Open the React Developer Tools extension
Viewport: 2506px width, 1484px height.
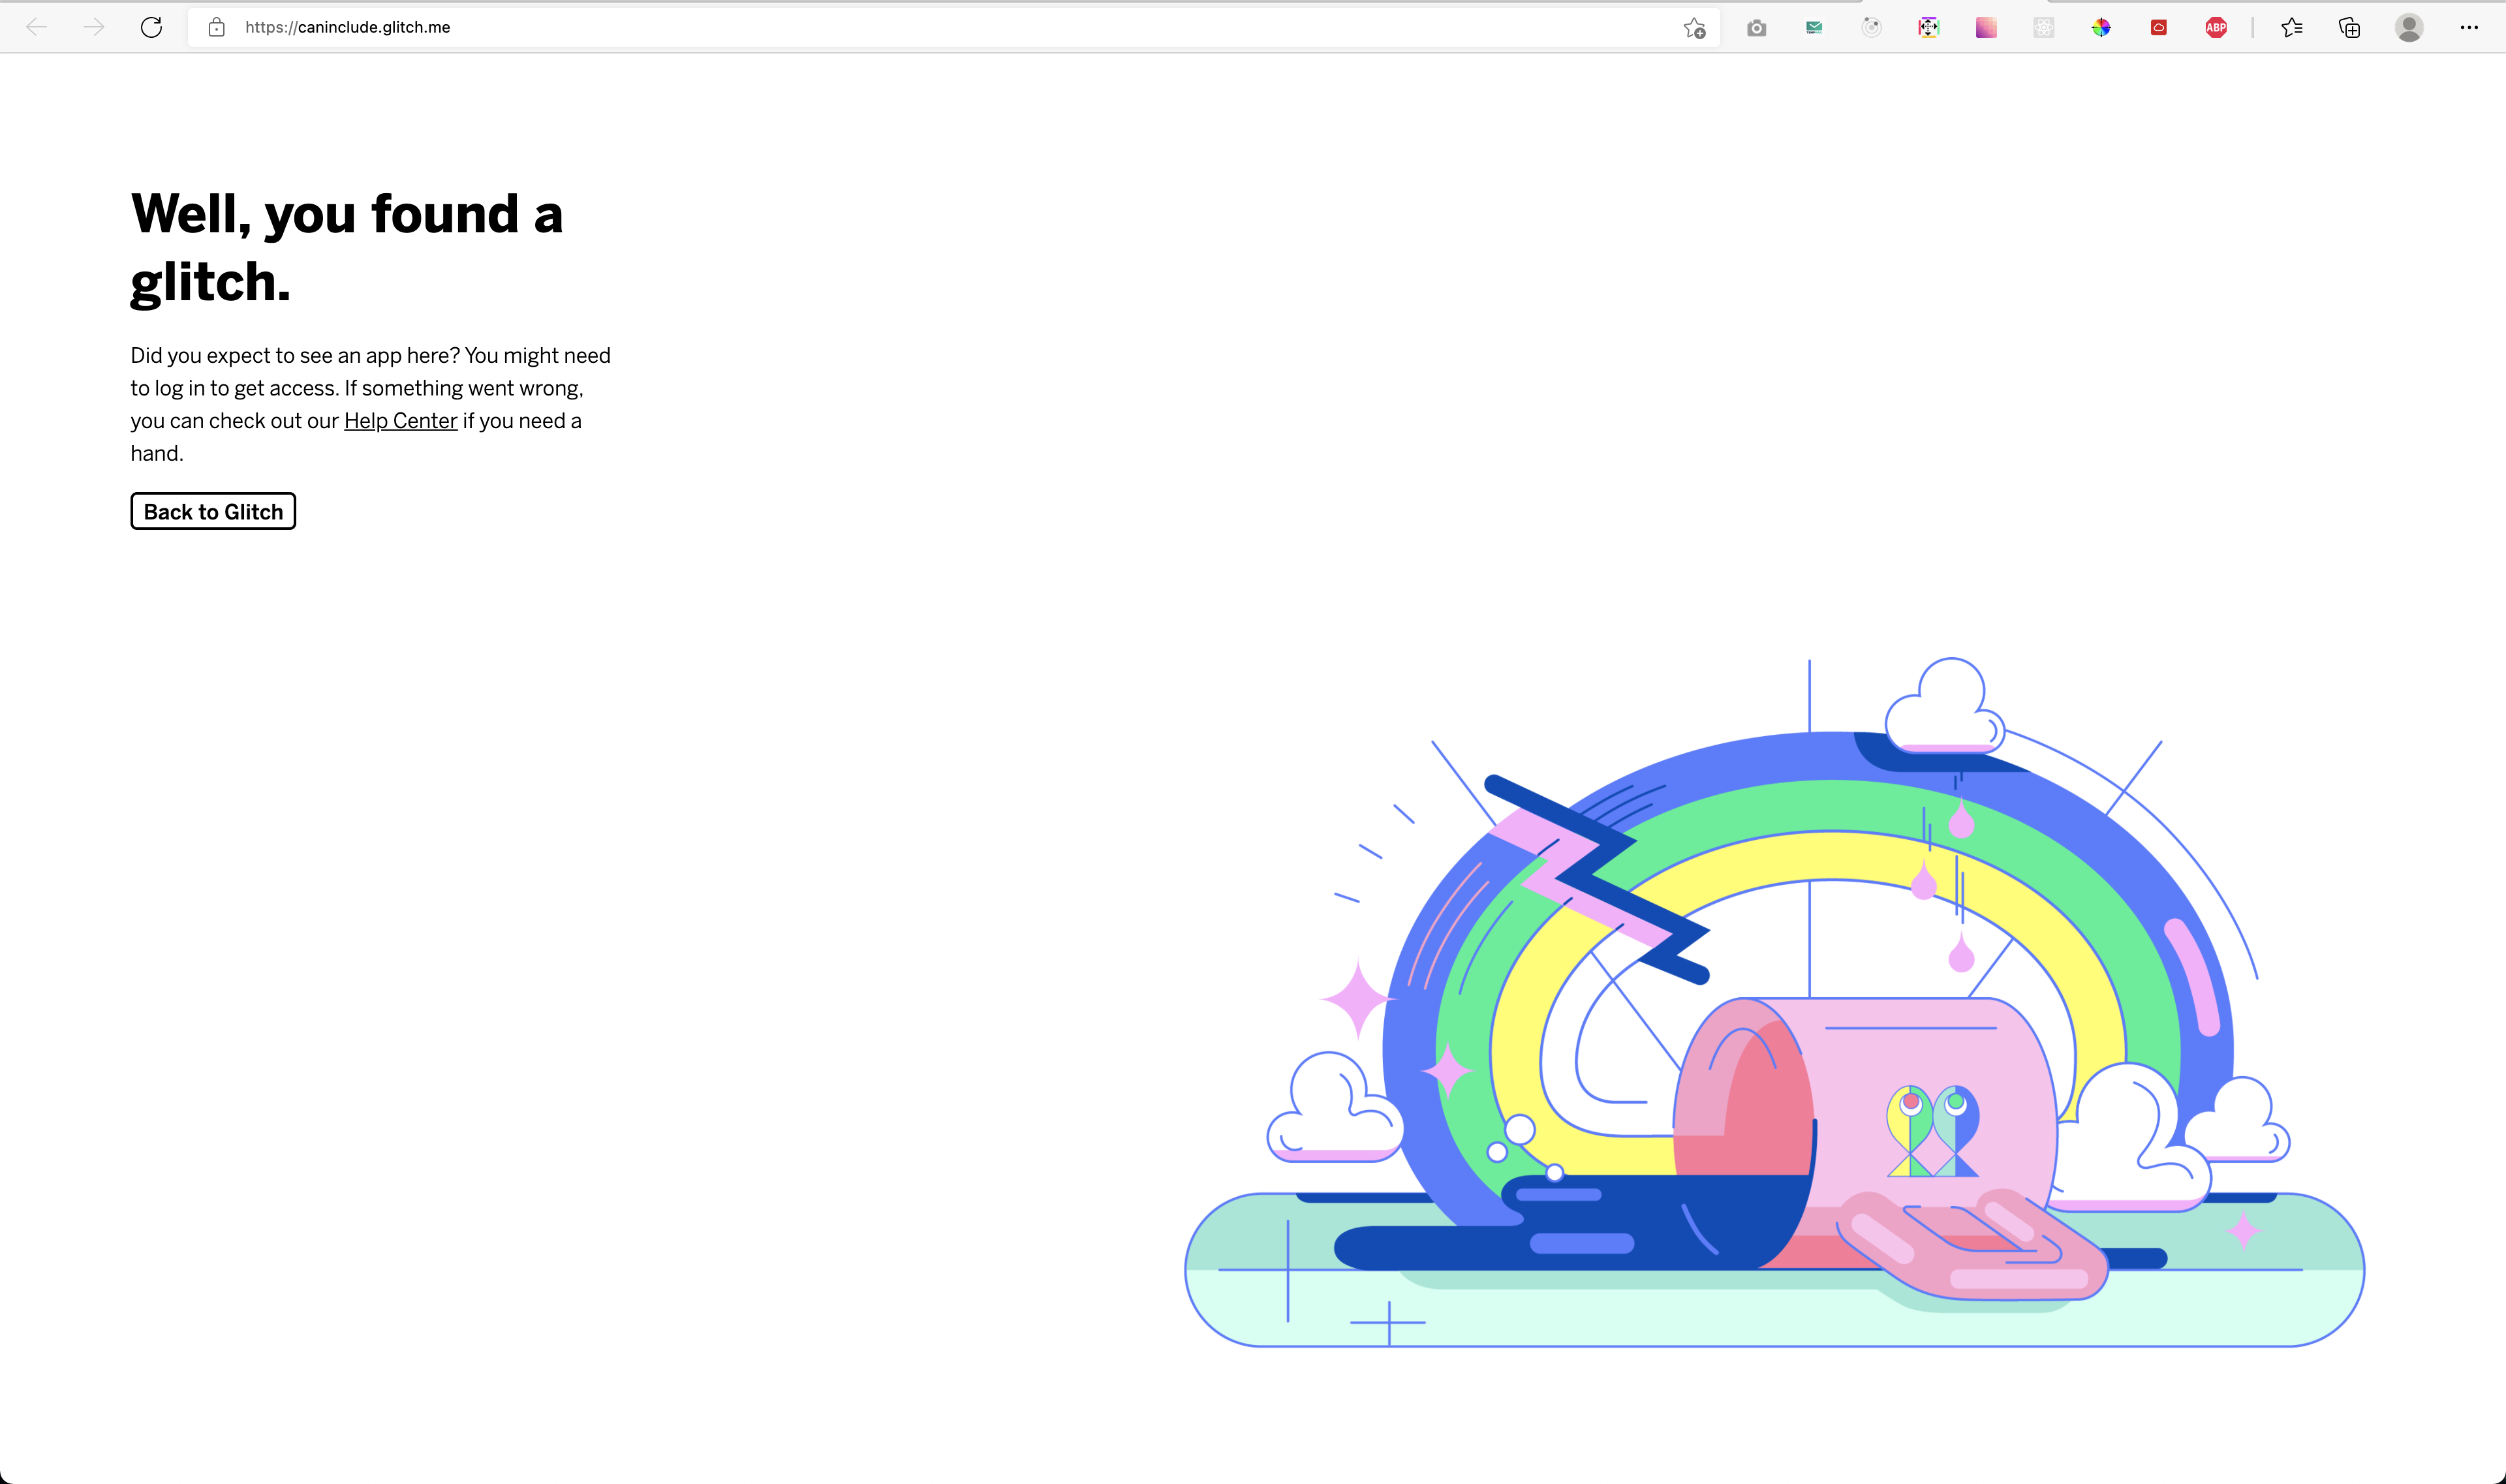[2044, 27]
